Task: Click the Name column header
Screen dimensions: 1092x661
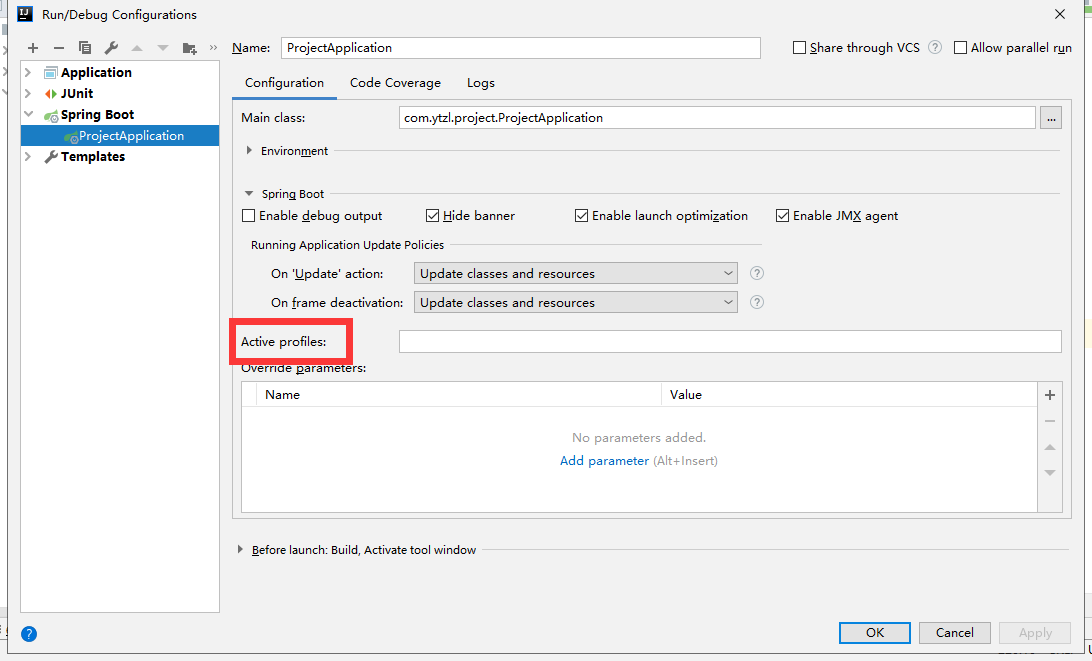Action: (x=459, y=394)
